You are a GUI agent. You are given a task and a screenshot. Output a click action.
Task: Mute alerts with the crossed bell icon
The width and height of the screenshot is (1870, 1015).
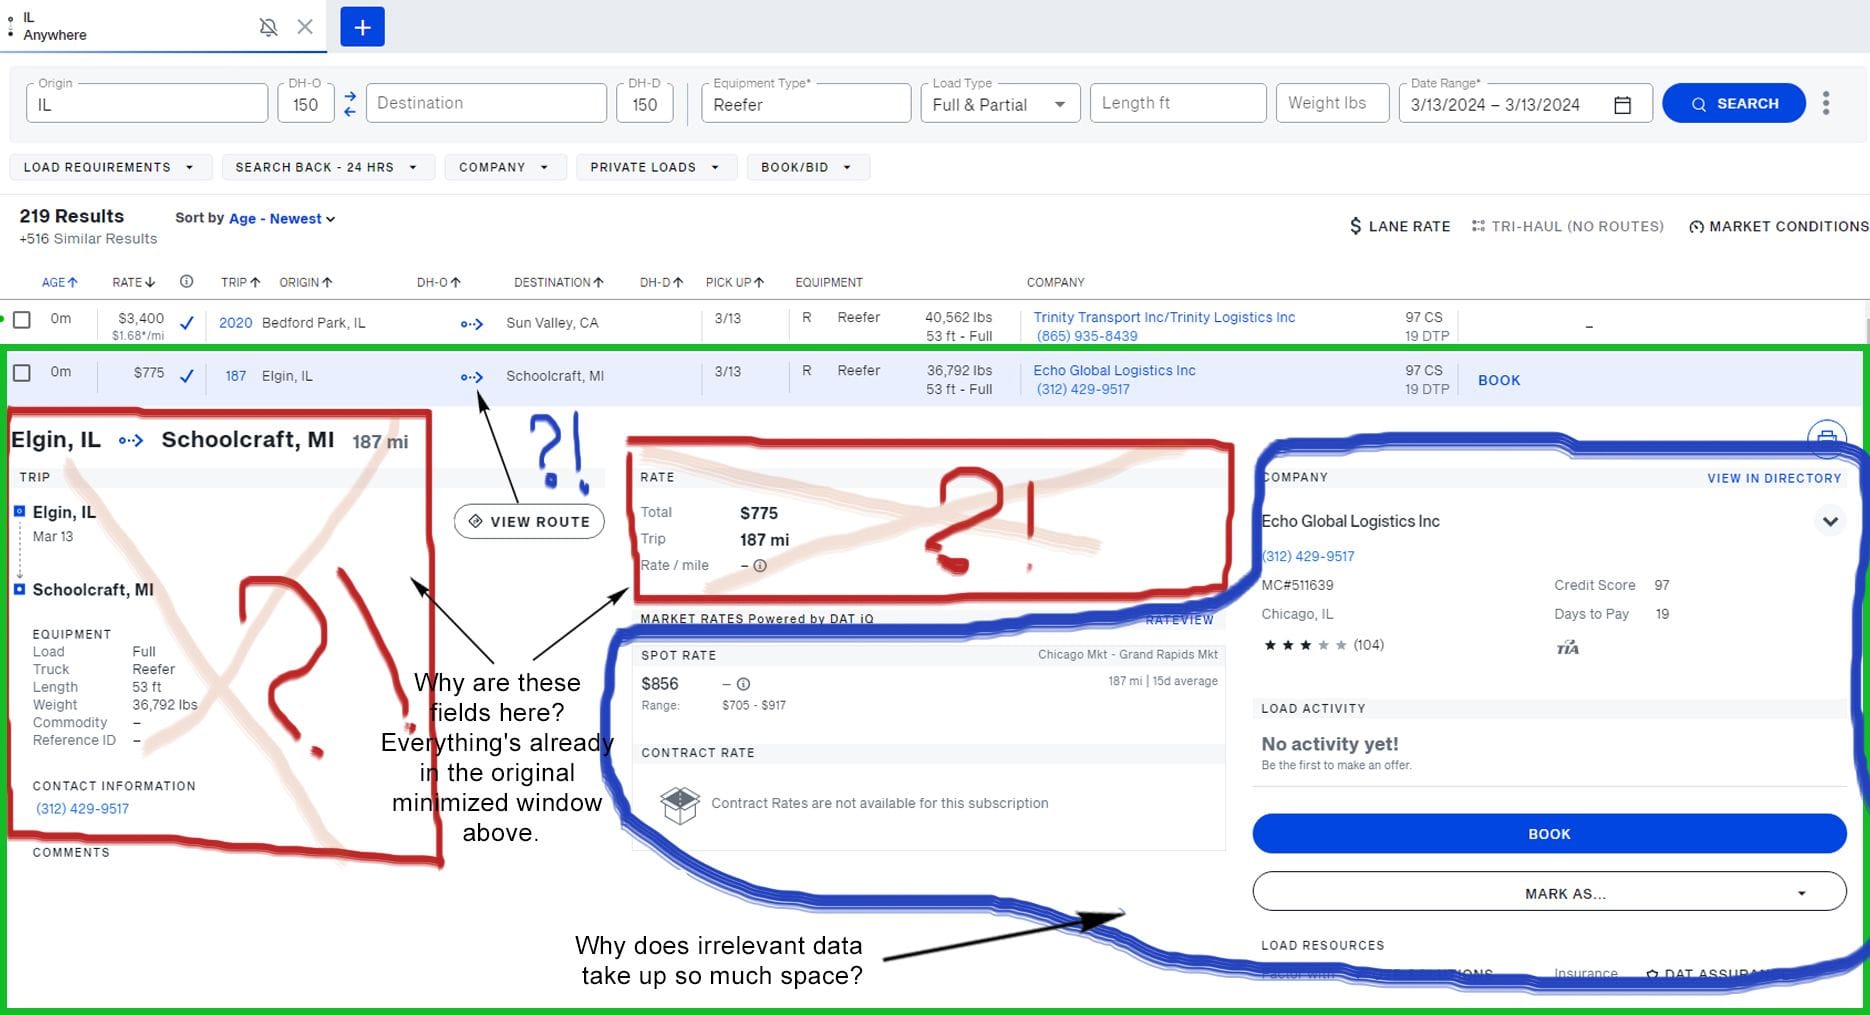268,27
